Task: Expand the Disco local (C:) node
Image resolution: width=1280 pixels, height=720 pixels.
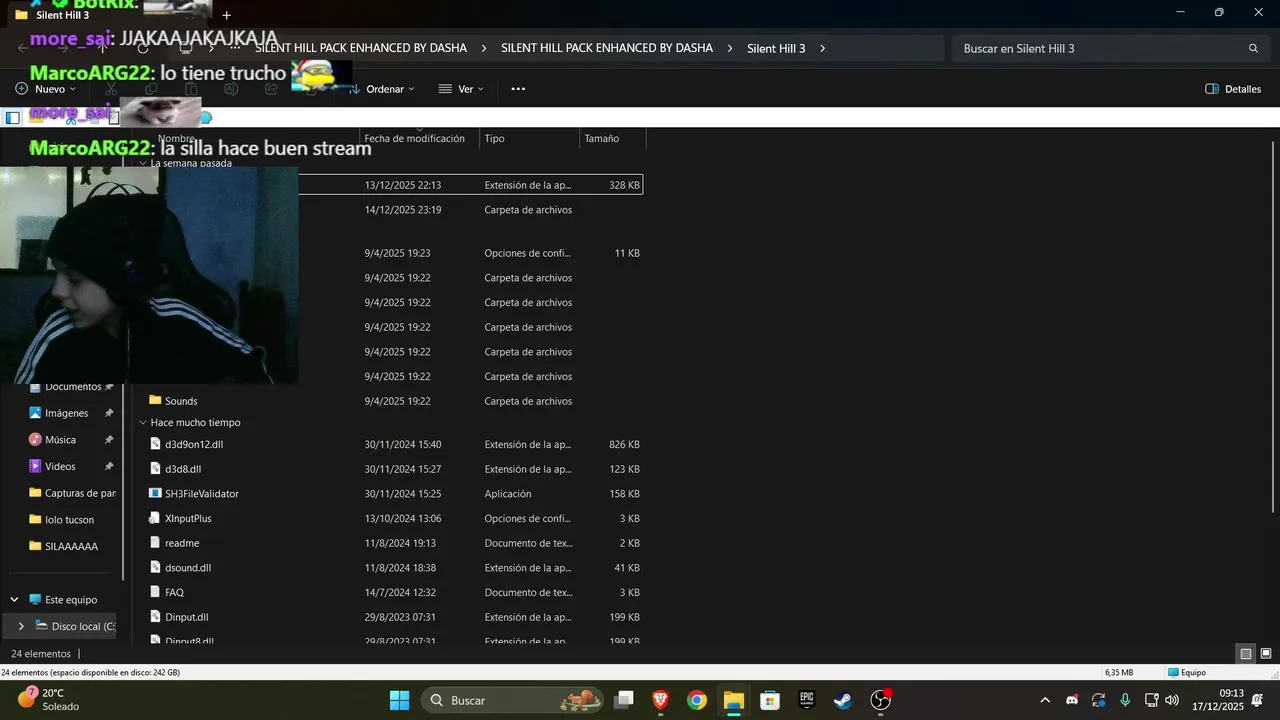Action: (21, 626)
